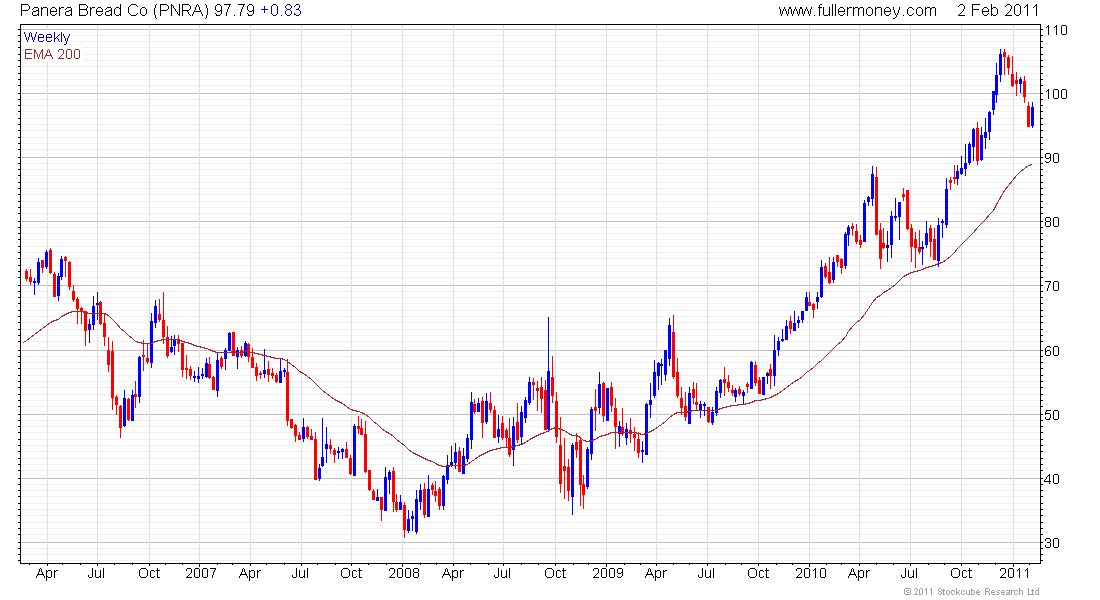Click the Weekly timeframe label
The image size is (1100, 600).
tap(47, 38)
